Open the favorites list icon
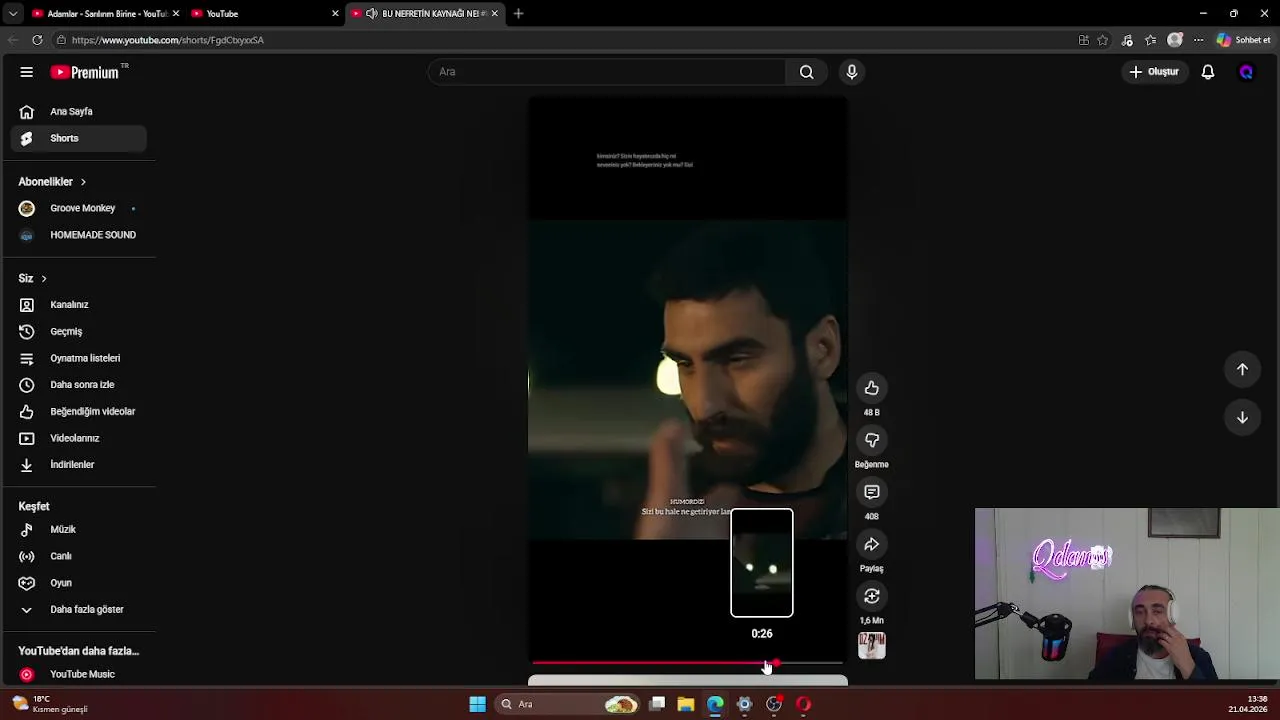Viewport: 1280px width, 720px height. pos(1151,40)
